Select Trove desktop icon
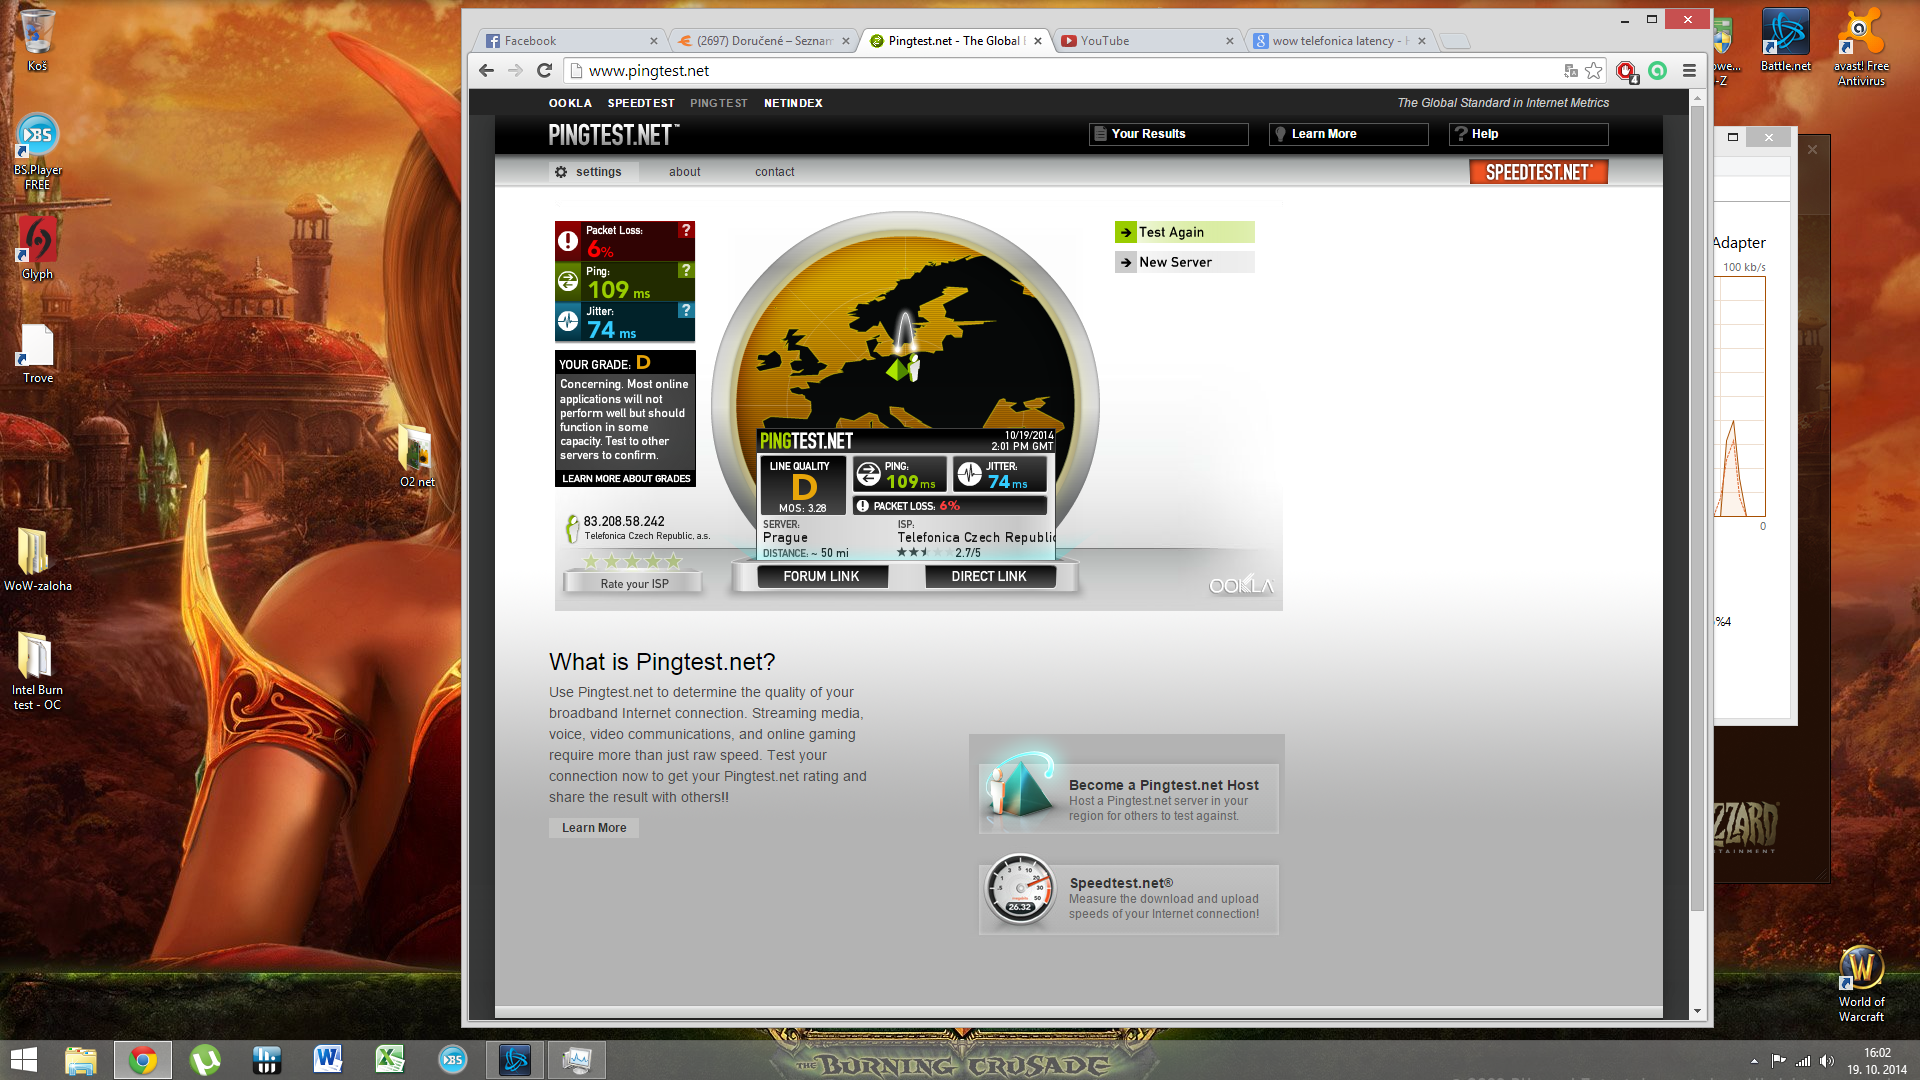Viewport: 1920px width, 1080px height. [37, 353]
